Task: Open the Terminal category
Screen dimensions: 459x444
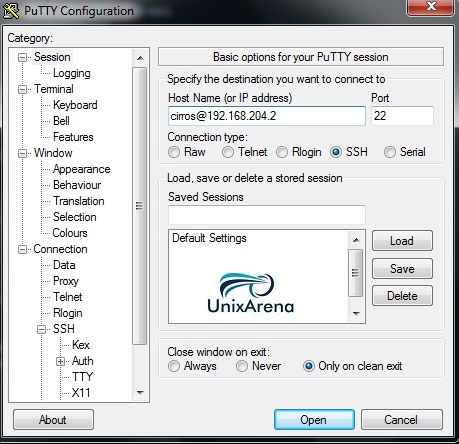Action: pos(54,89)
